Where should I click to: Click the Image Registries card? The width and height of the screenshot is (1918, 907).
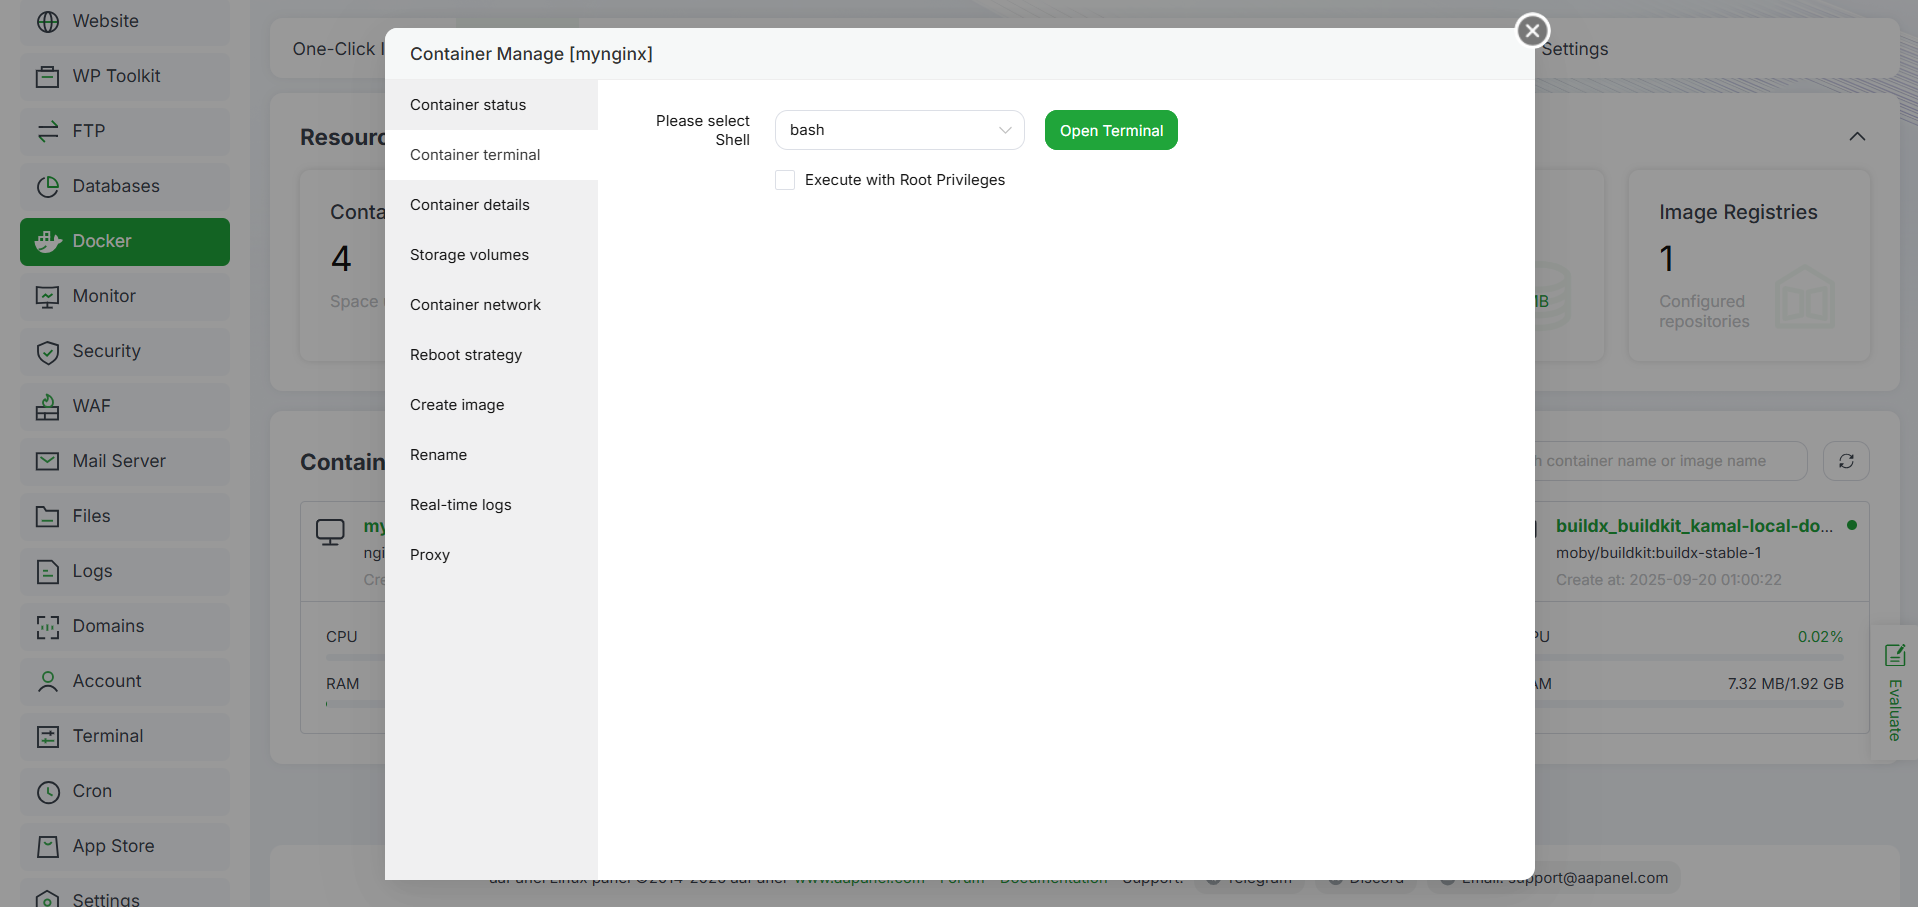1749,265
